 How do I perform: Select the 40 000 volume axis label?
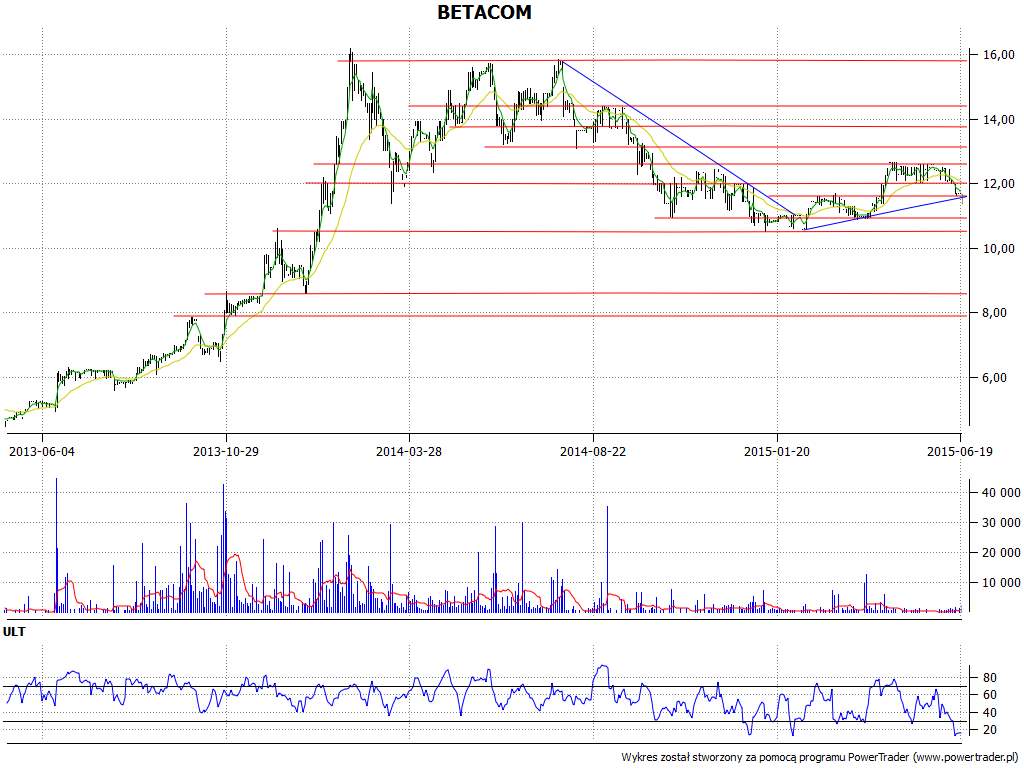[1001, 493]
